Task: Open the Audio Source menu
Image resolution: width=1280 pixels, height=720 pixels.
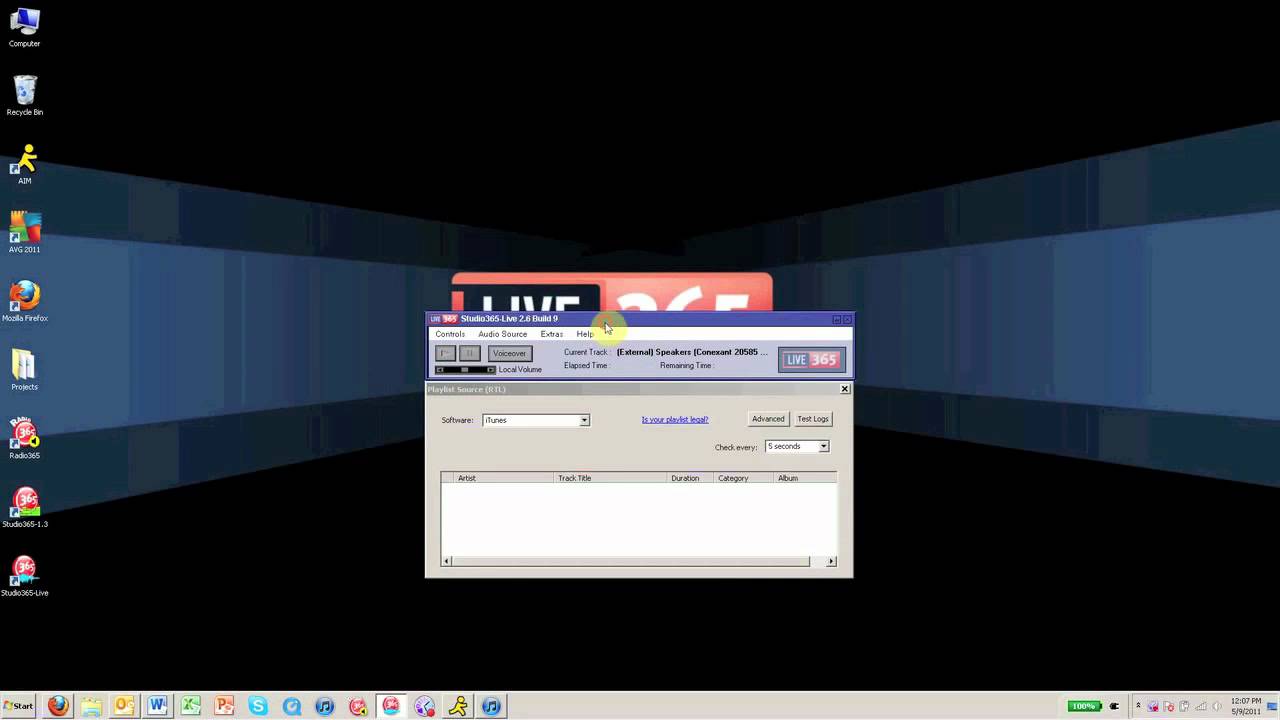Action: [x=502, y=334]
